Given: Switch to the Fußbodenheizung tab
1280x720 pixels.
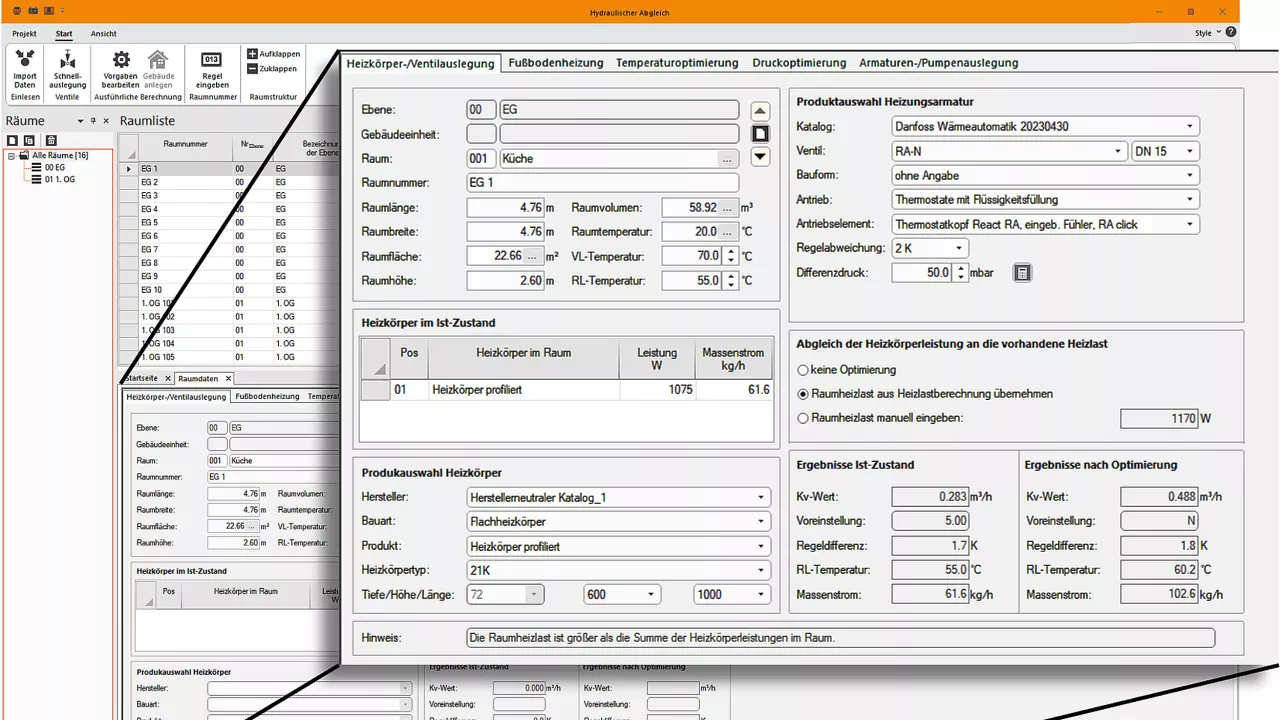Looking at the screenshot, I should (555, 62).
